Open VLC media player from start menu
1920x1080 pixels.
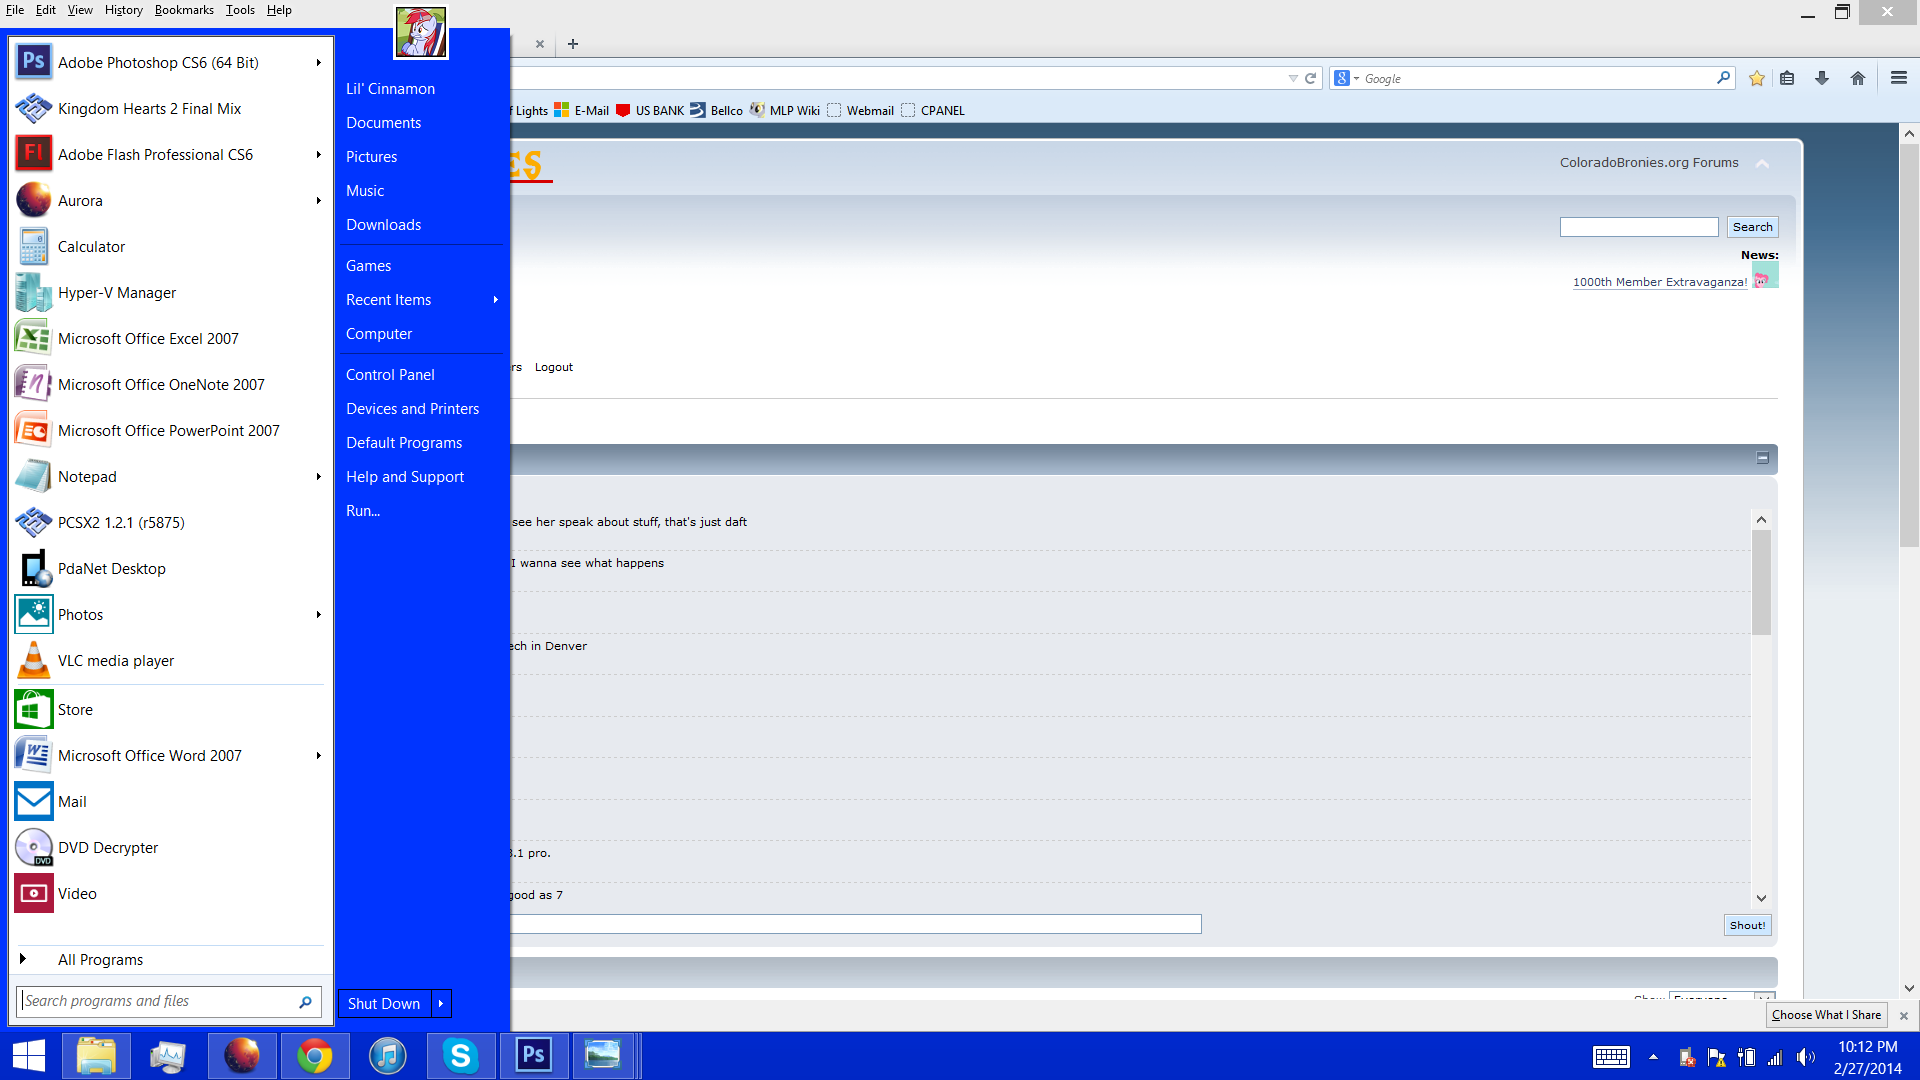[x=115, y=661]
